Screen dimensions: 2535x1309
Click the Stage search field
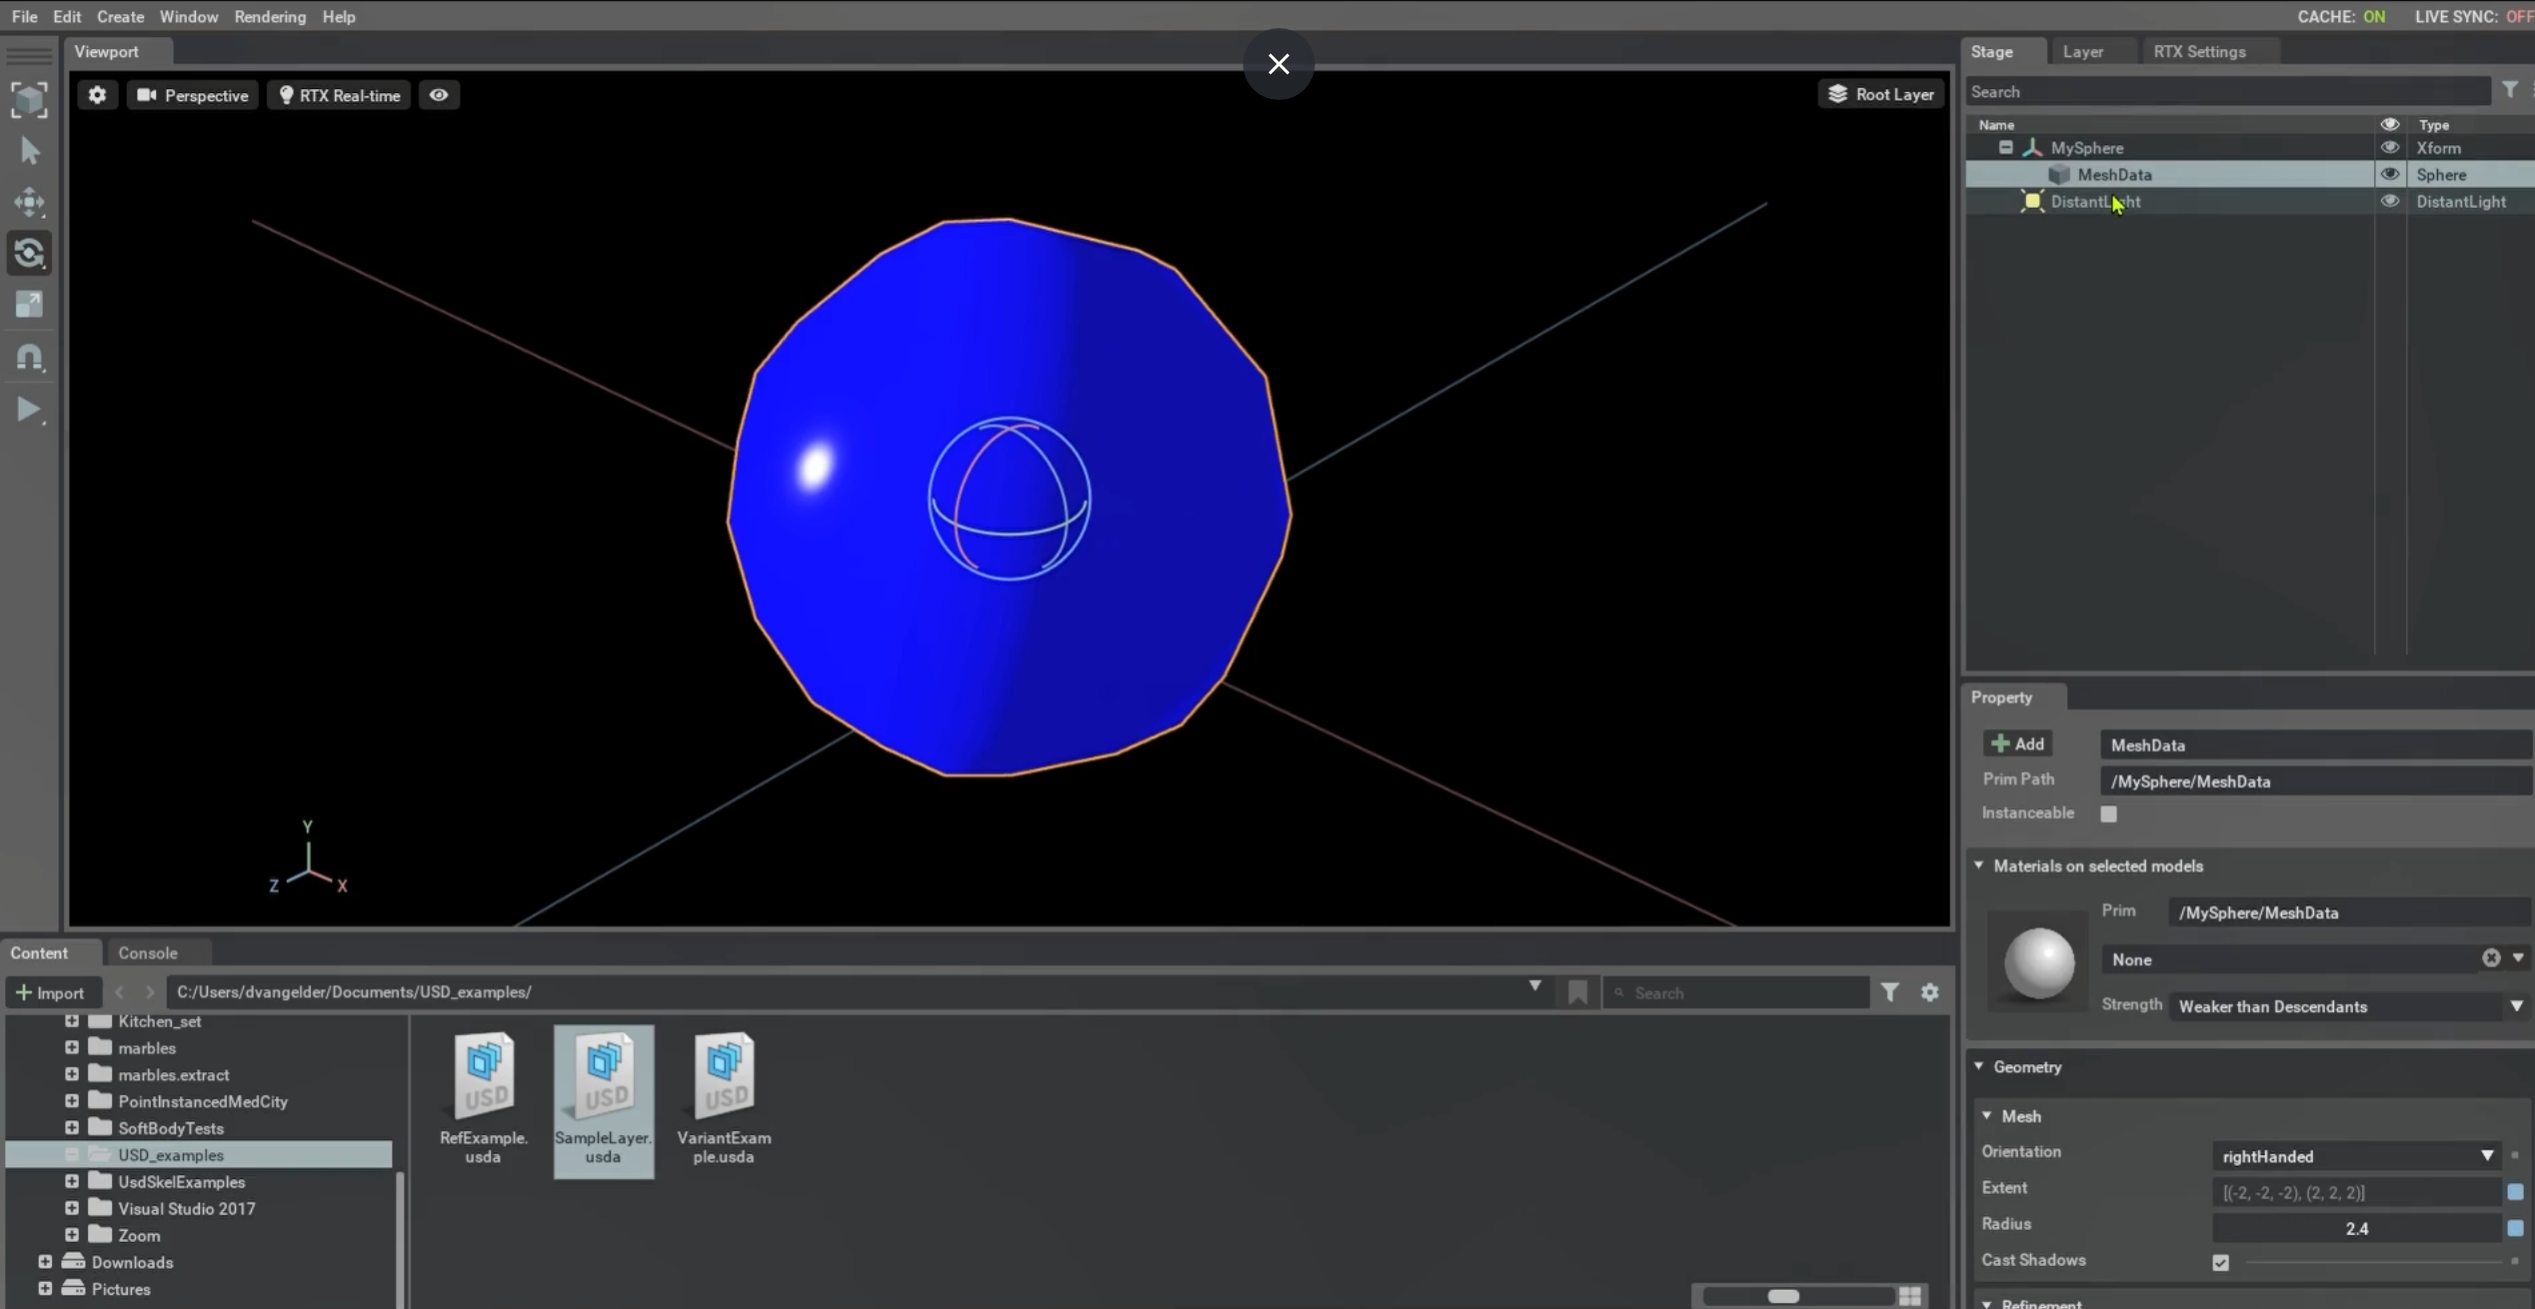point(2228,91)
